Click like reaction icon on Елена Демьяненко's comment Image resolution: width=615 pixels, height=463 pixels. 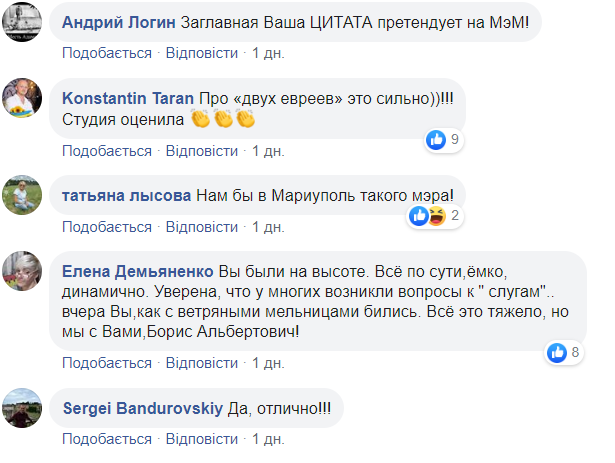click(x=558, y=352)
